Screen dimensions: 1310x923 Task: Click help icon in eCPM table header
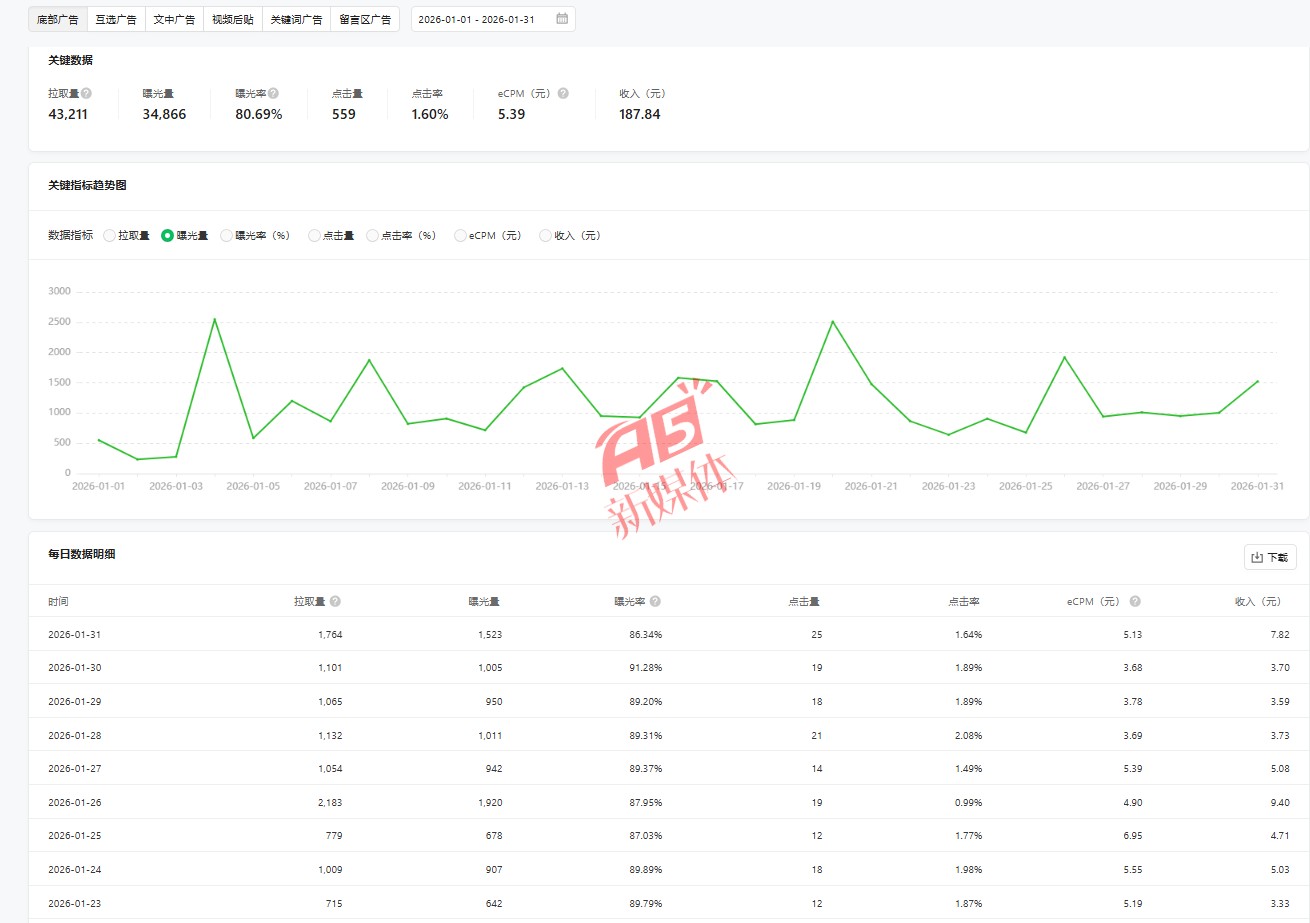1135,602
